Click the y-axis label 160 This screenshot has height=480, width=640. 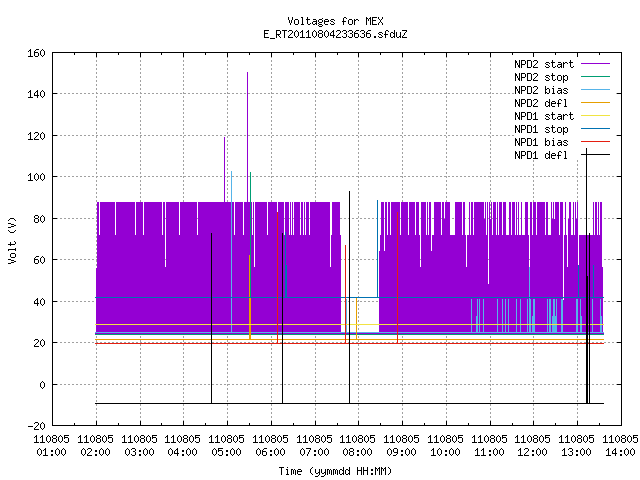[x=36, y=53]
